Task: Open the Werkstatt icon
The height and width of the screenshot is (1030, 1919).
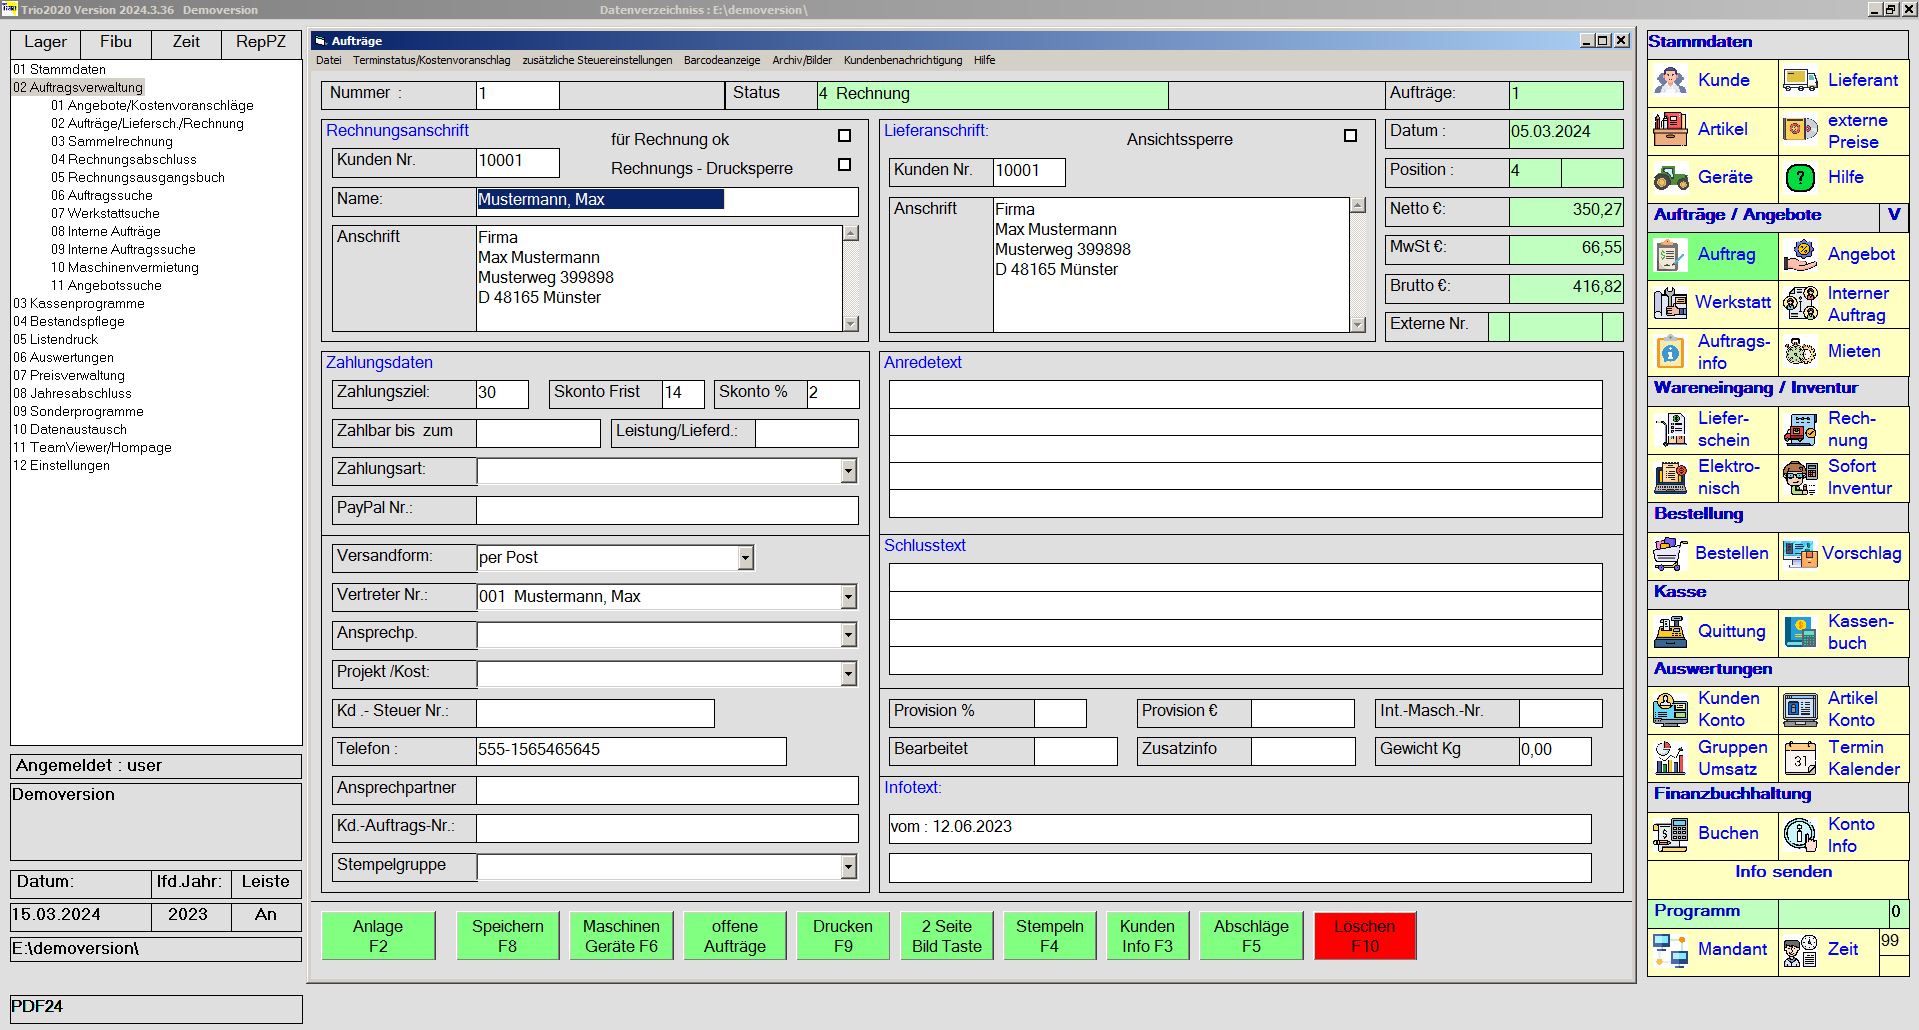Action: point(1670,303)
